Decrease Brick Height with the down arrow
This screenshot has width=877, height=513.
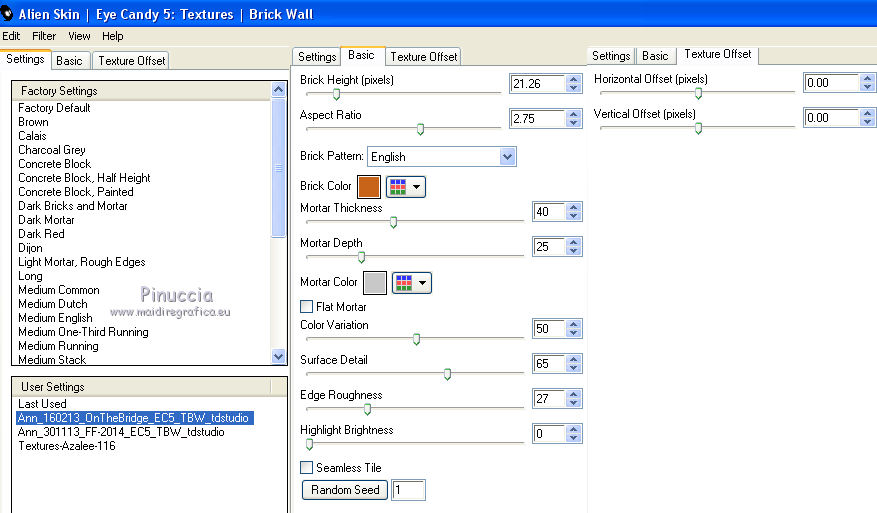coord(573,88)
